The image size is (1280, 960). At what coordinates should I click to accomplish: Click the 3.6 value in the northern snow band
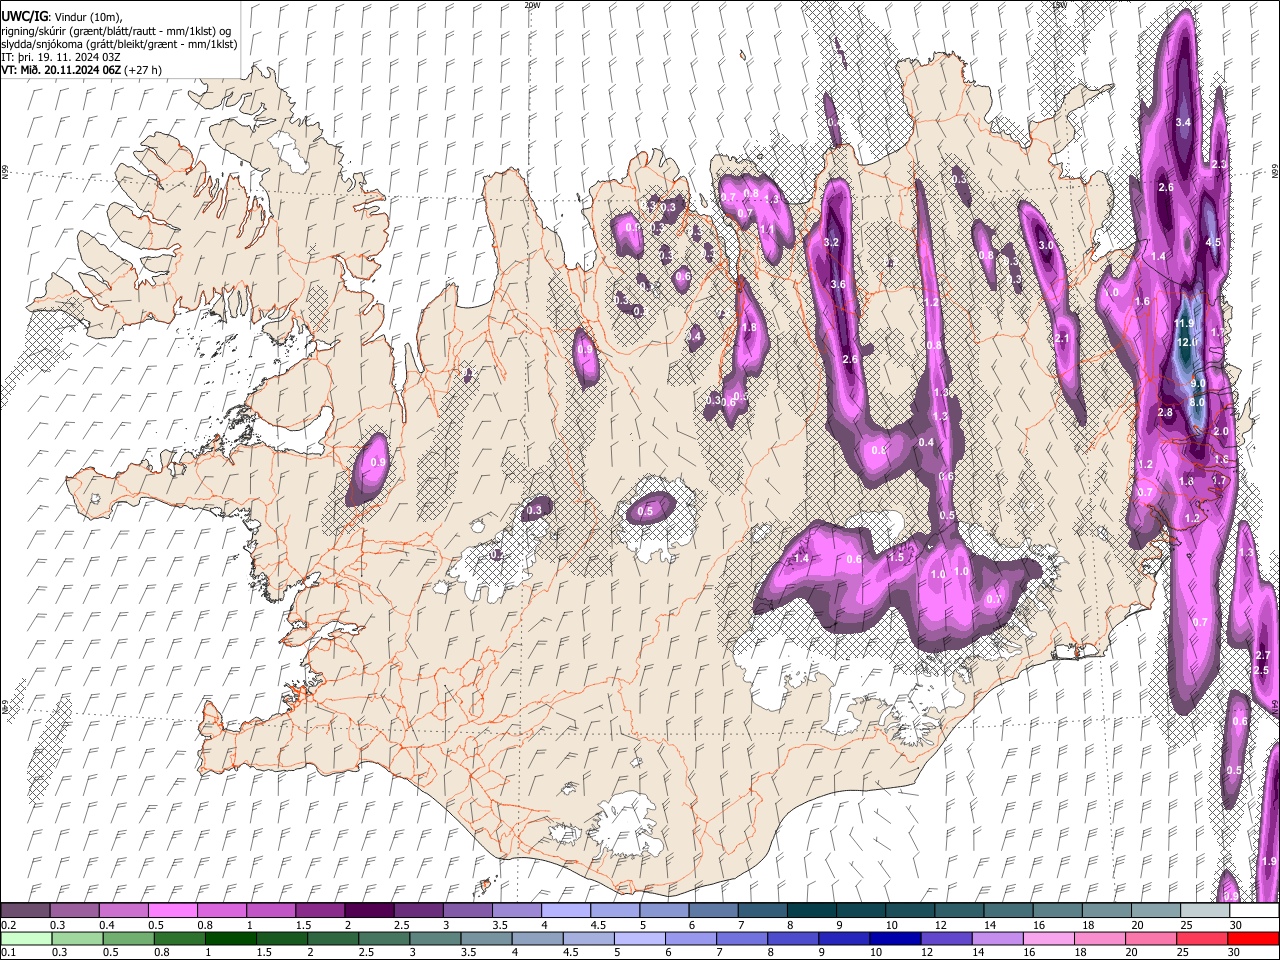[x=838, y=285]
